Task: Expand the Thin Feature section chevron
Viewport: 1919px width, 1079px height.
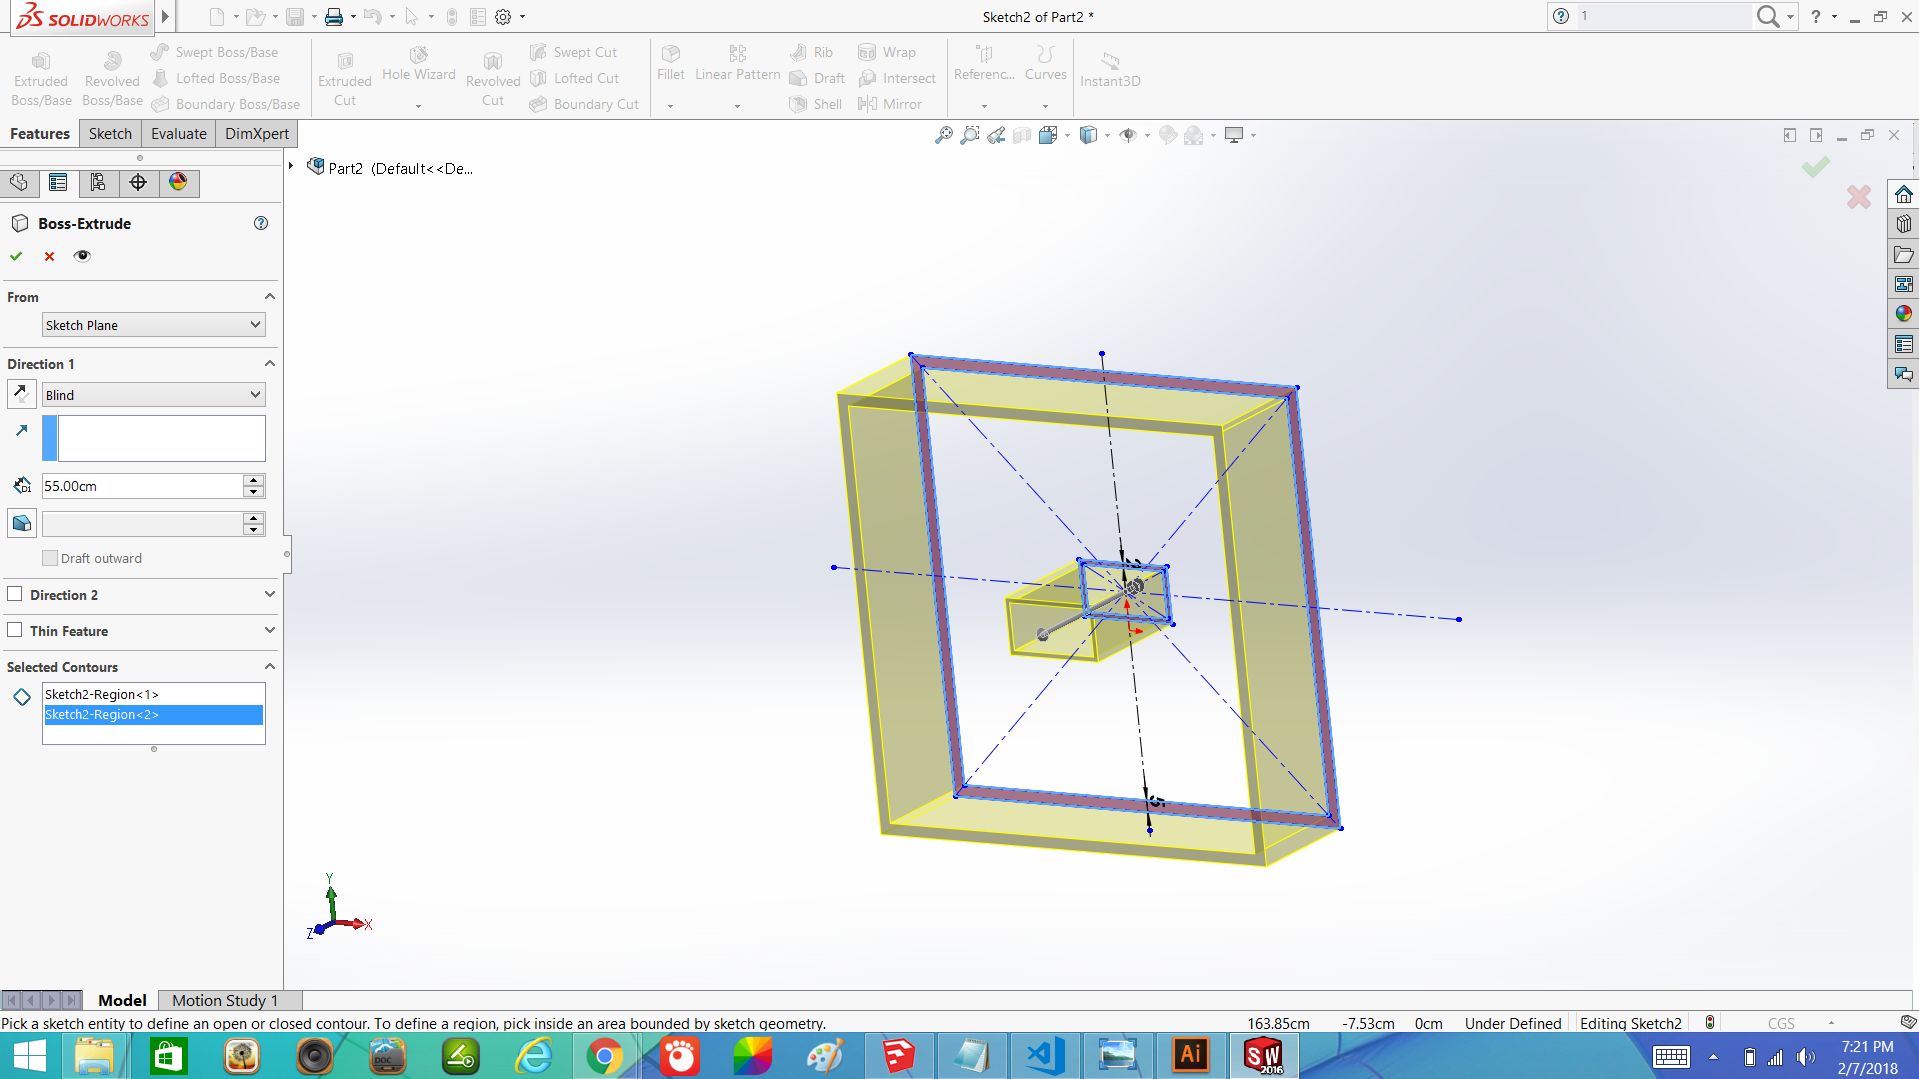Action: 269,630
